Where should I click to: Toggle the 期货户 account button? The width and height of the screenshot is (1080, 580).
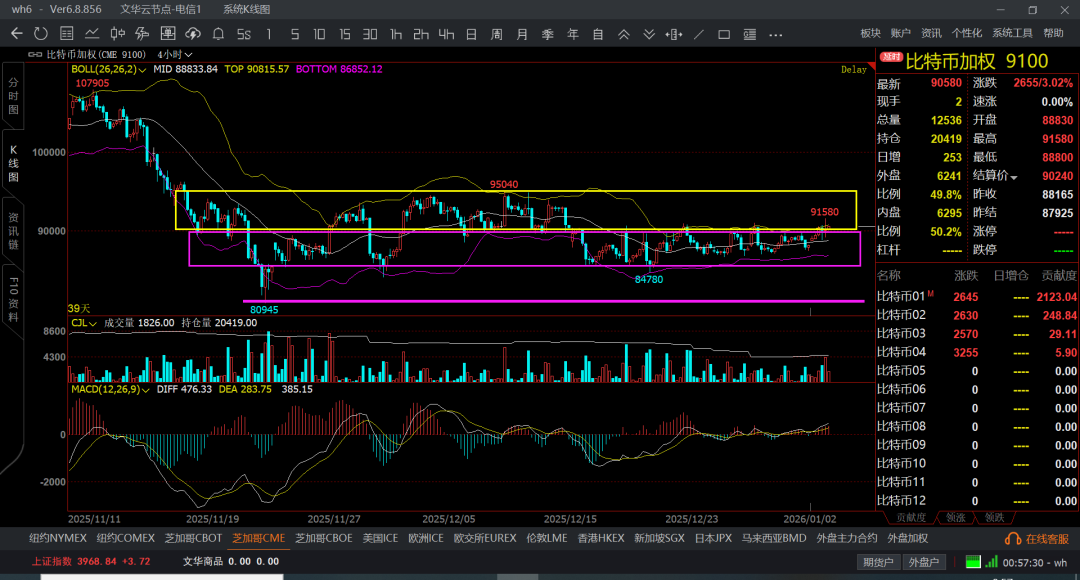[x=878, y=562]
